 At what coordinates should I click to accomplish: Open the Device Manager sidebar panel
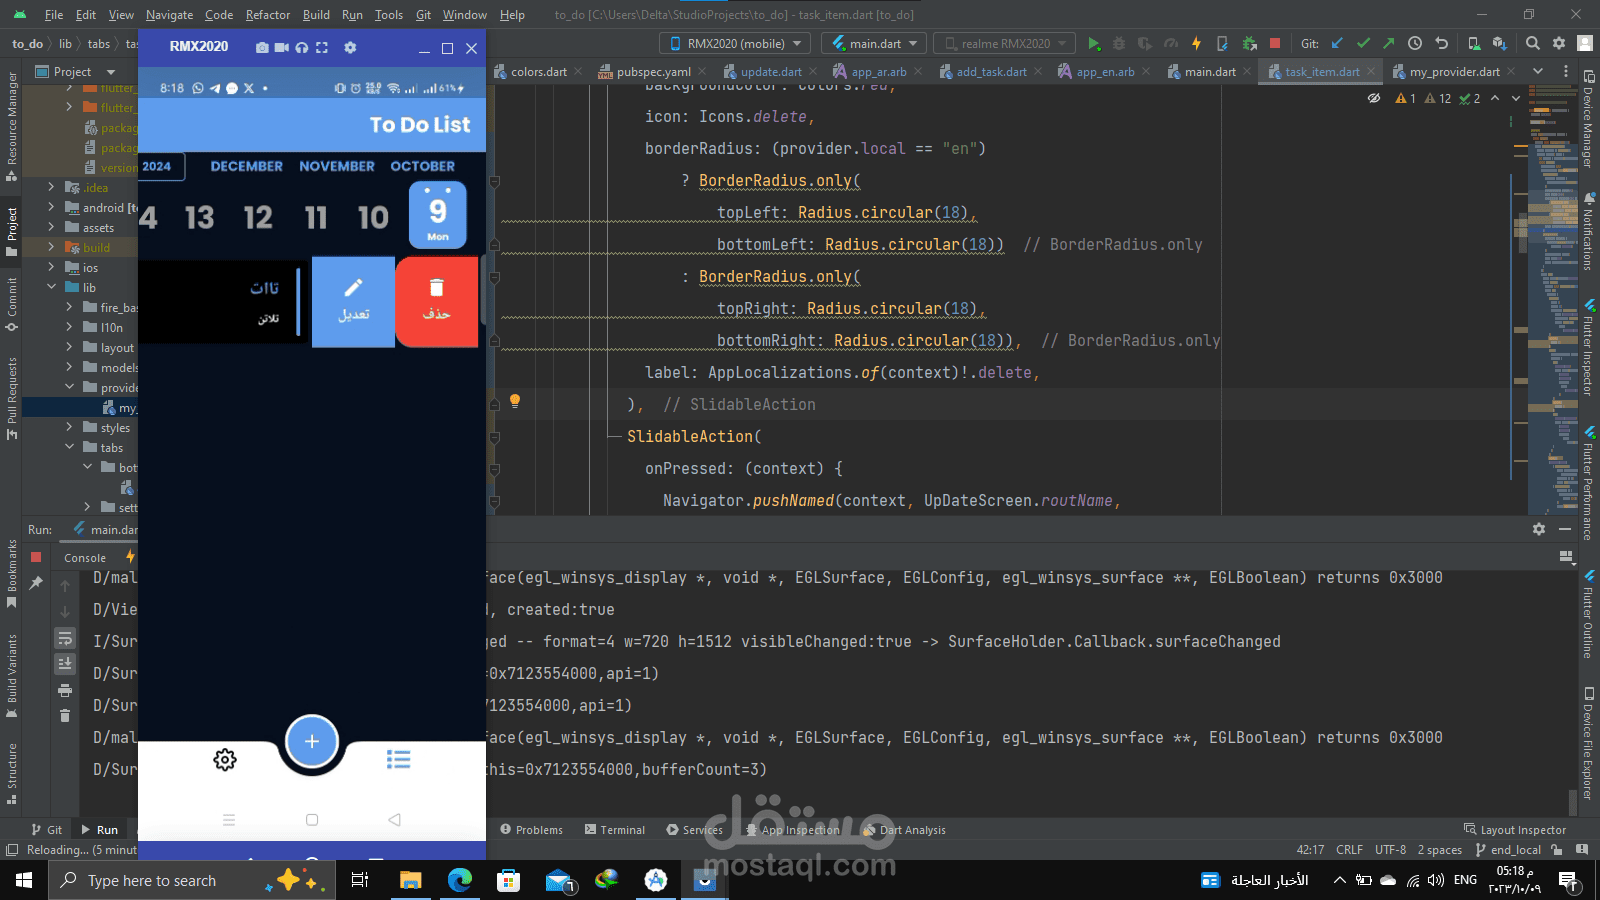[x=1588, y=130]
